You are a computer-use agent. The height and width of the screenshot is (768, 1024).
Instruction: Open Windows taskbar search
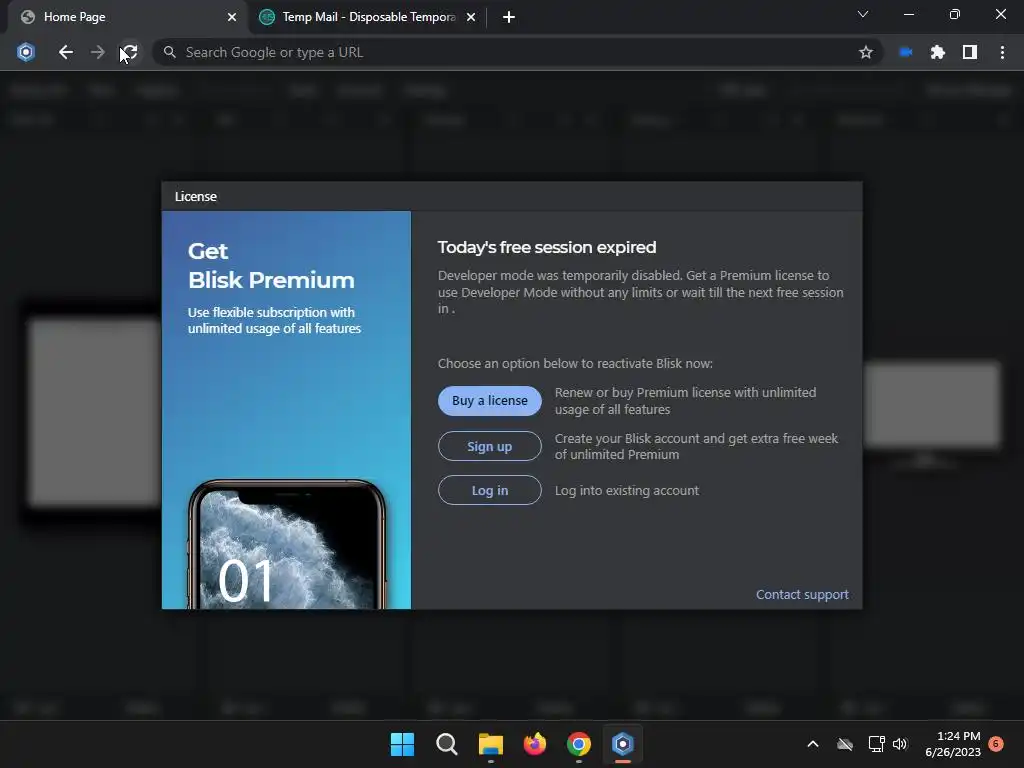tap(447, 744)
